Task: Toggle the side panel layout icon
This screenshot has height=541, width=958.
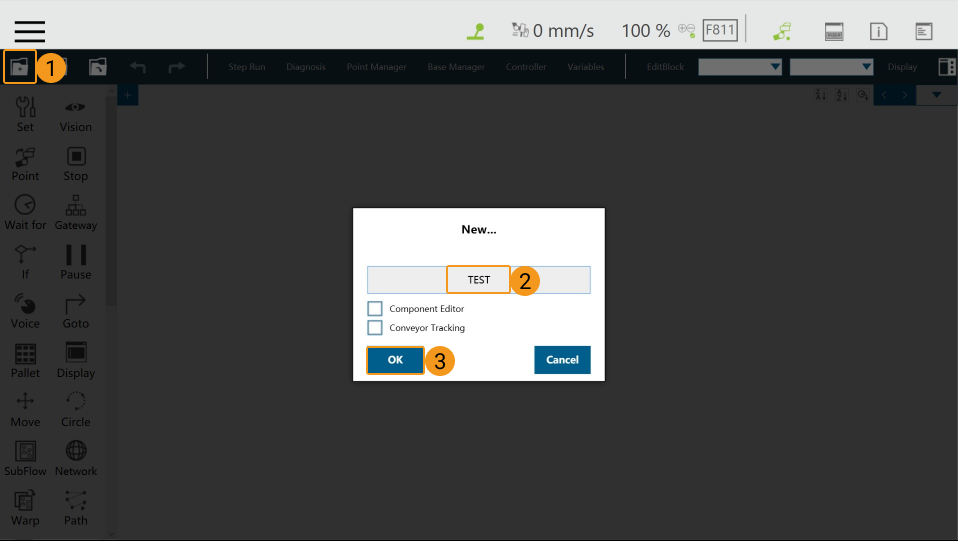Action: point(946,67)
